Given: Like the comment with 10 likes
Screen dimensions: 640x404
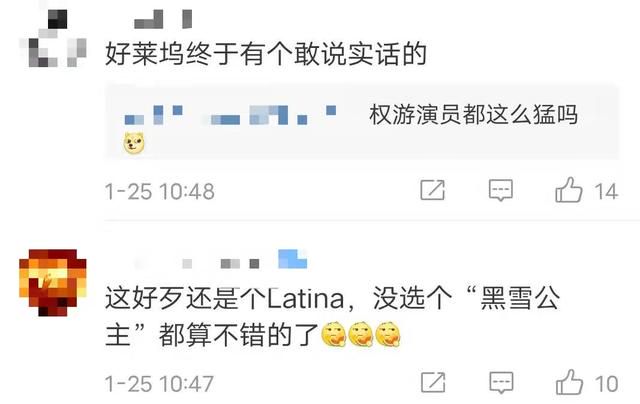Looking at the screenshot, I should (x=569, y=382).
